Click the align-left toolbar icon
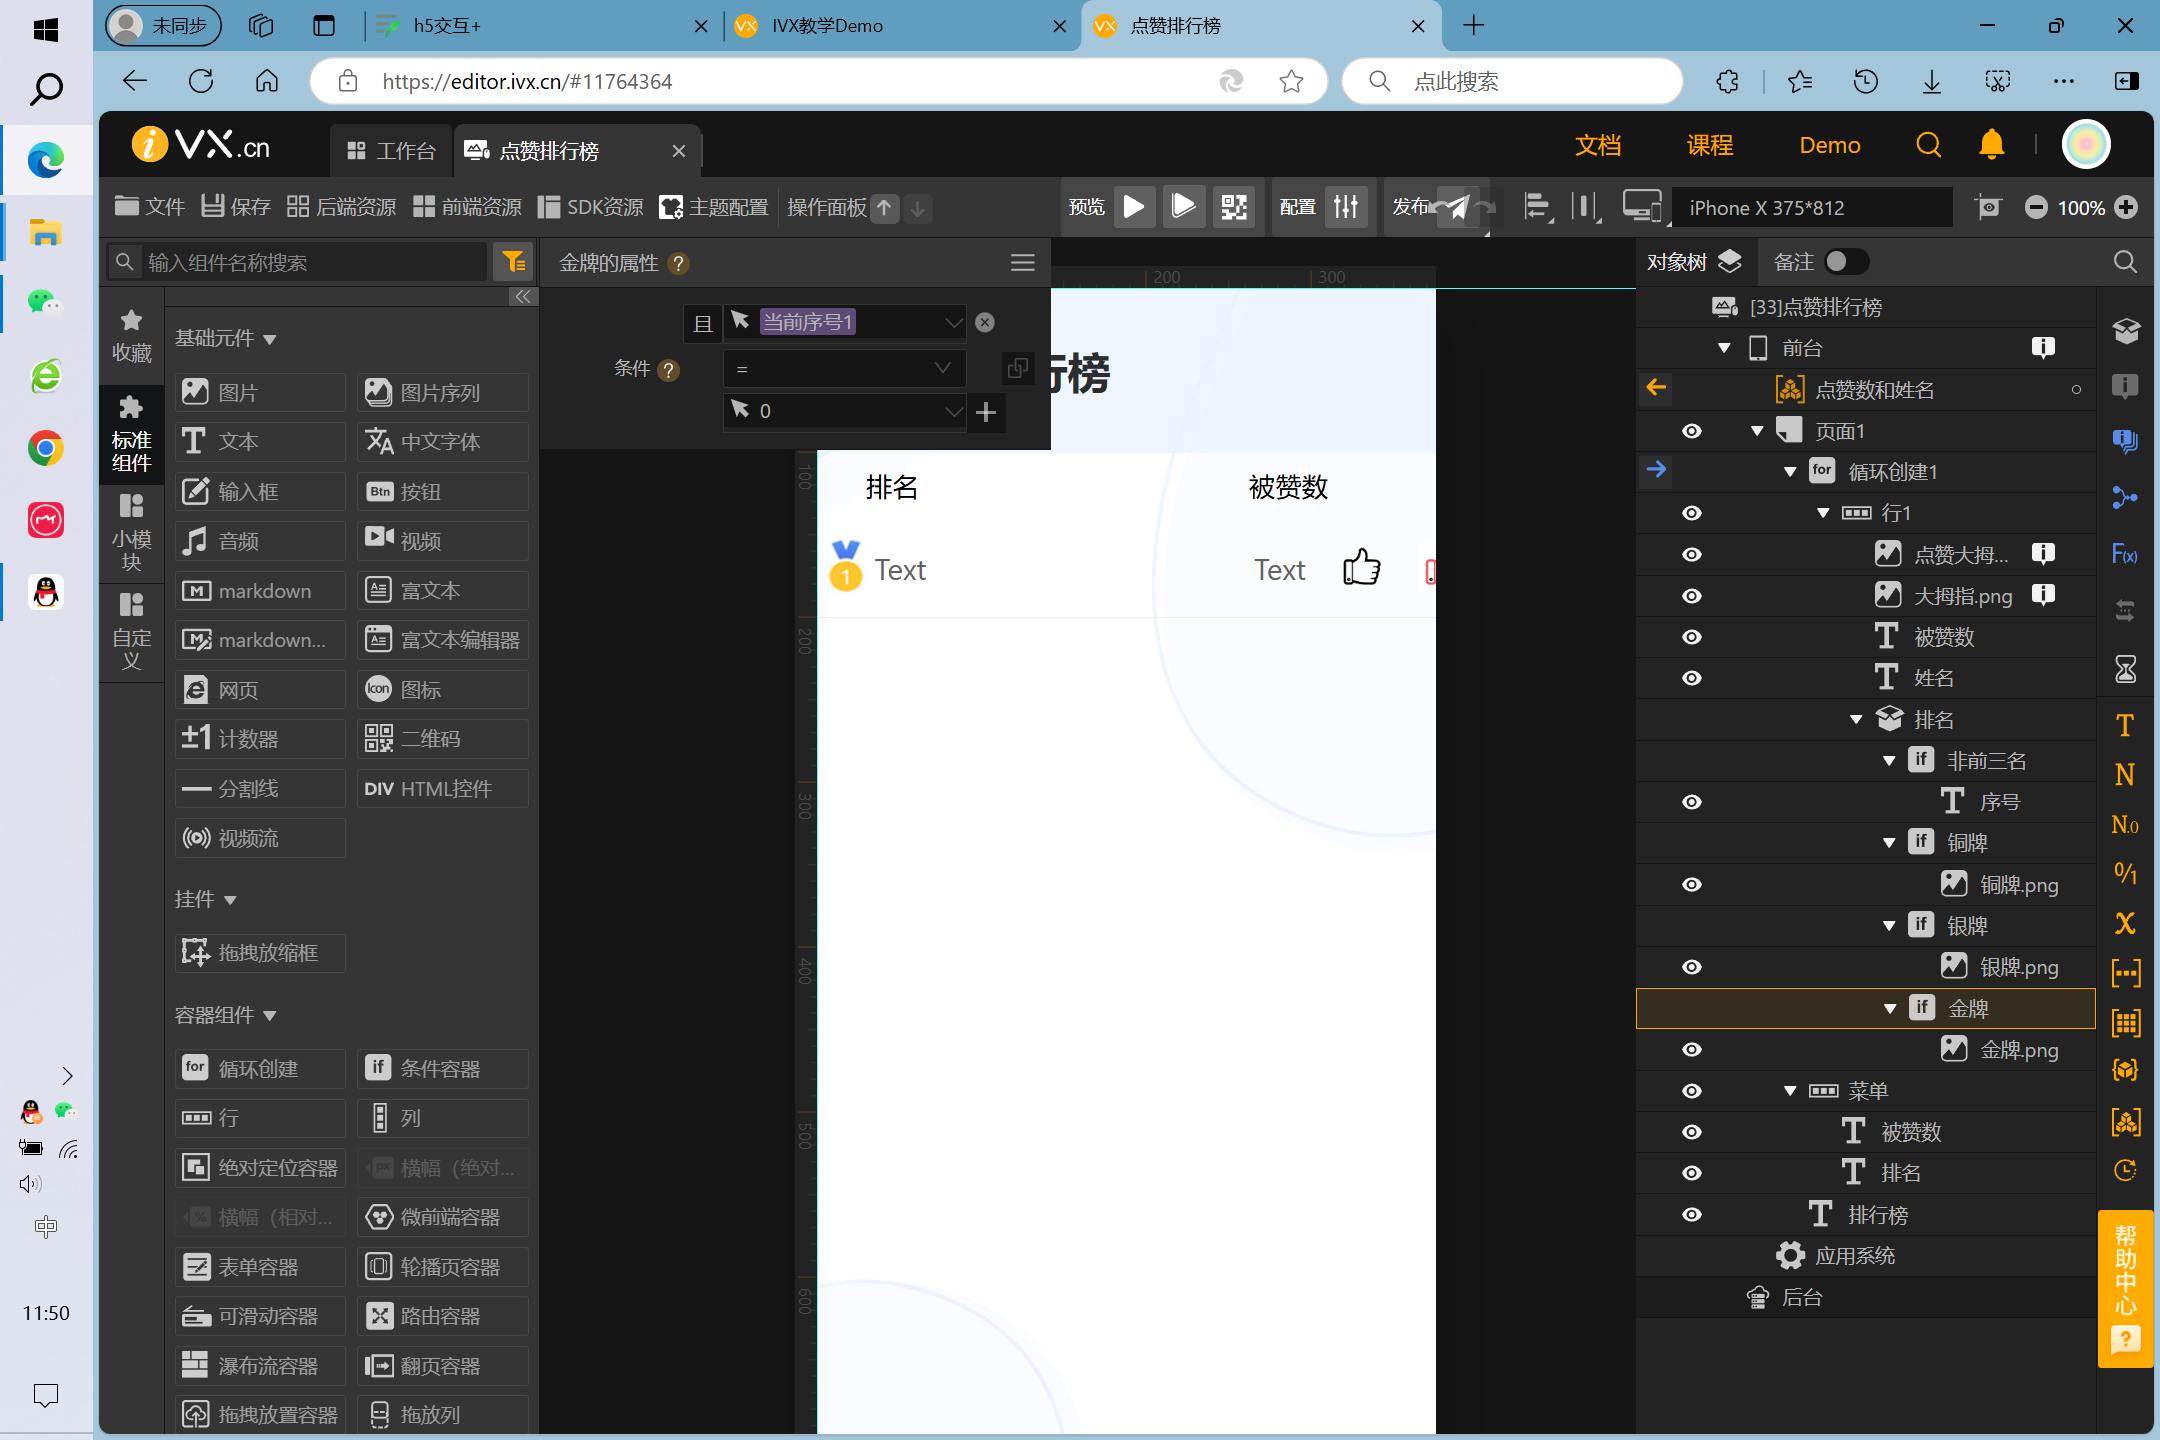Image resolution: width=2160 pixels, height=1440 pixels. point(1536,207)
